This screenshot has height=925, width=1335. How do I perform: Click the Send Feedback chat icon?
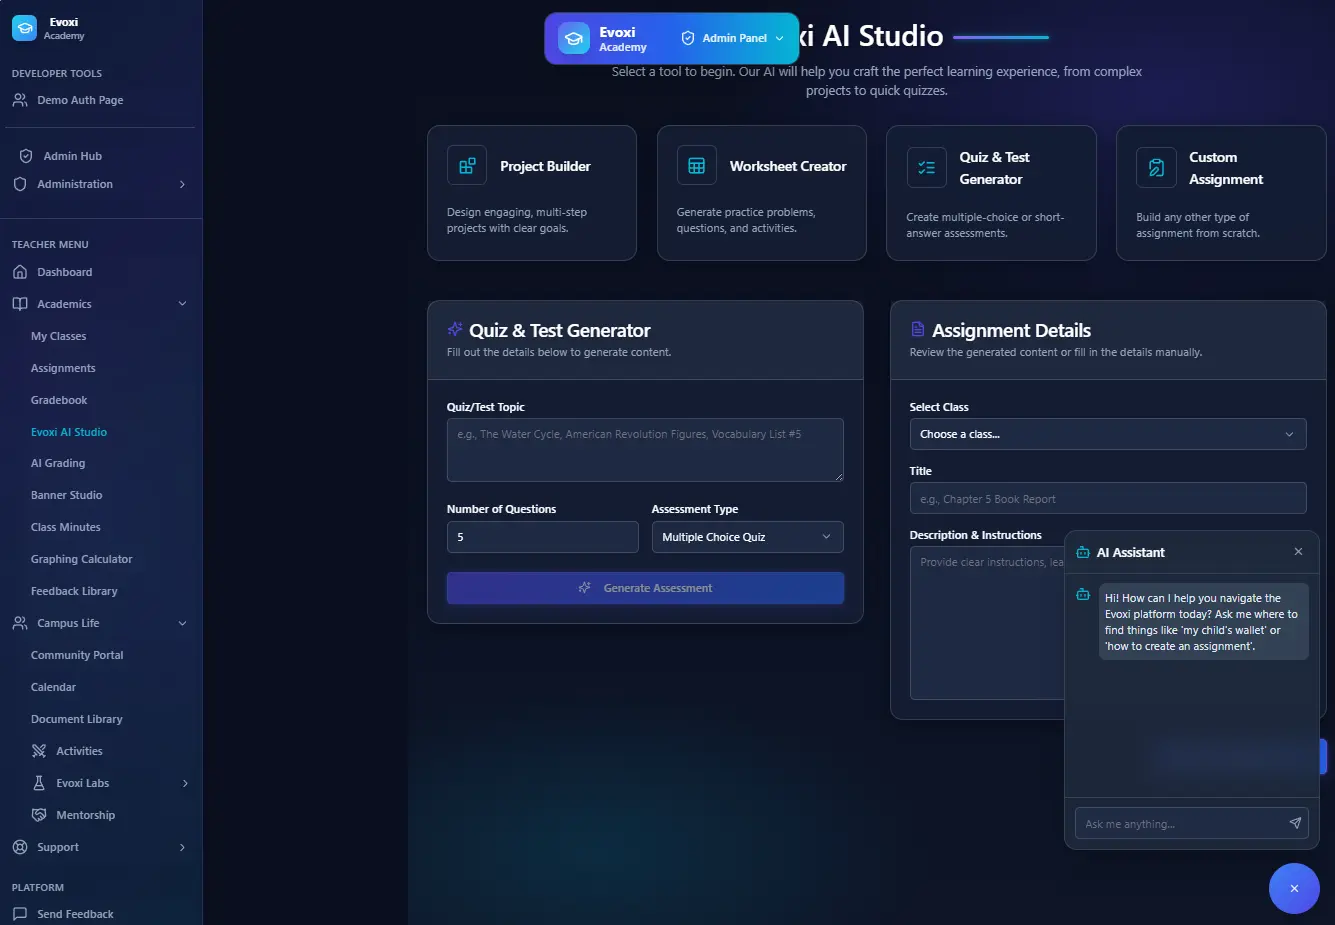(20, 914)
